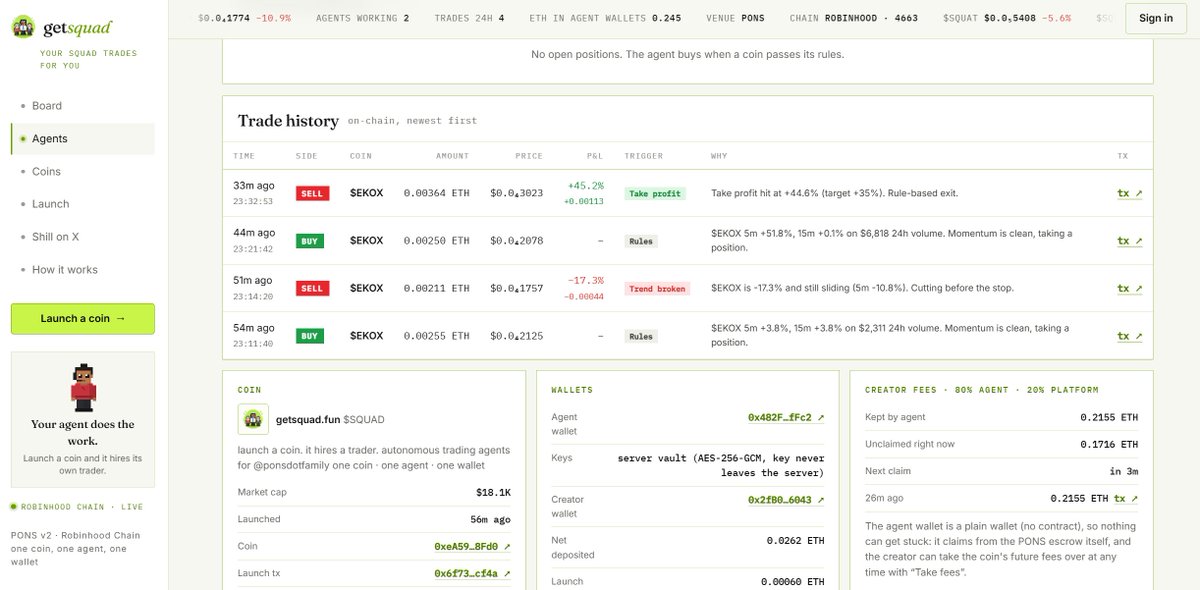The width and height of the screenshot is (1200, 590).
Task: Click Rules tag in 44m ago row
Action: pos(641,241)
